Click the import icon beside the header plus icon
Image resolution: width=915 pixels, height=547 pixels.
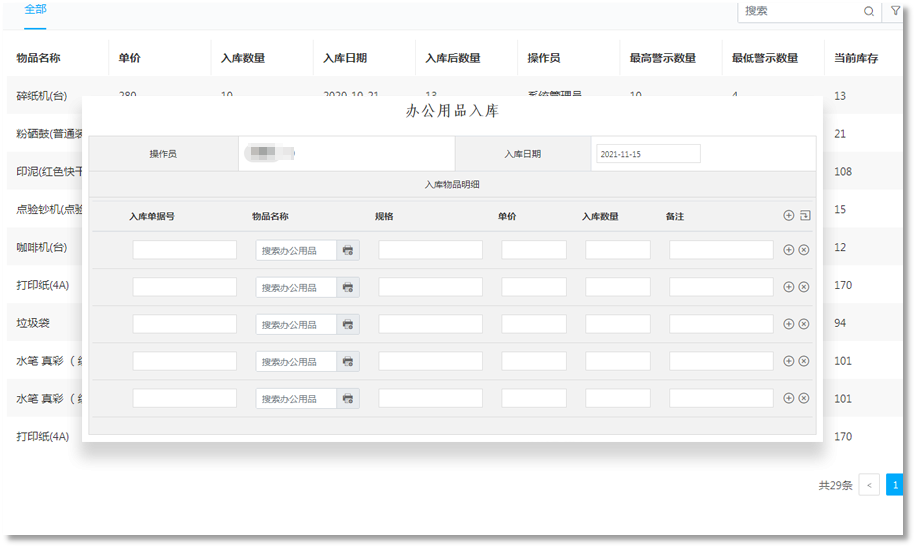tap(804, 215)
